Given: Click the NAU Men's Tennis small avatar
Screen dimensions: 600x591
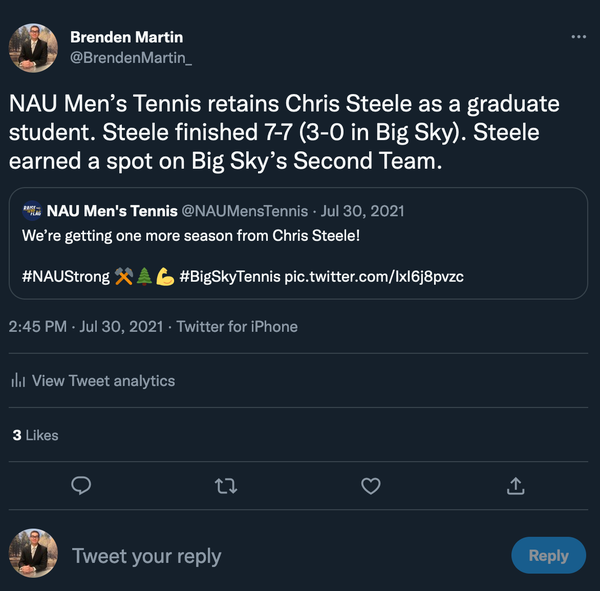Looking at the screenshot, I should [32, 211].
